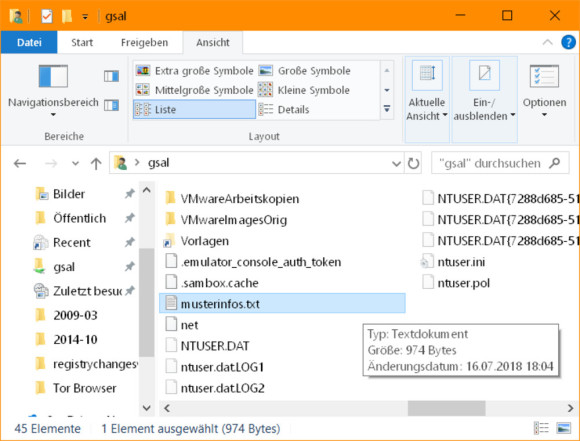580x441 pixels.
Task: Select Extra große Symbole layout
Action: point(195,71)
